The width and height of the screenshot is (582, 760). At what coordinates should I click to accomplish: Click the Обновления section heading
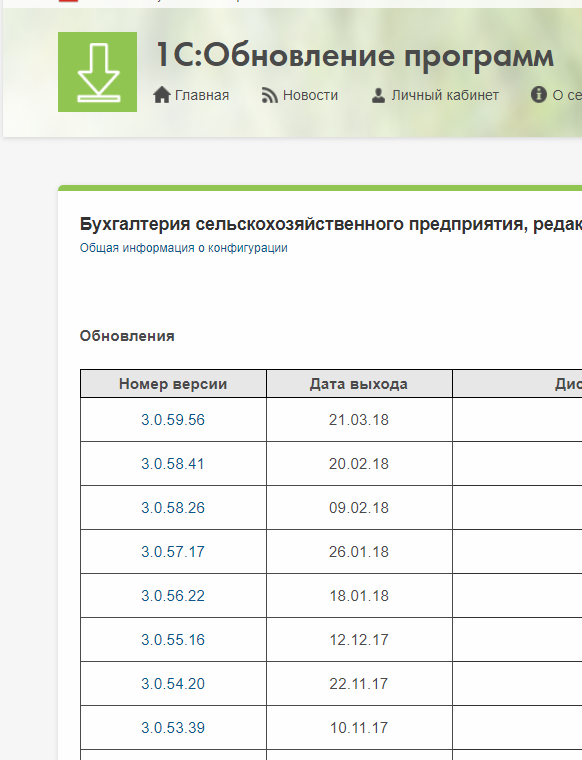[127, 336]
